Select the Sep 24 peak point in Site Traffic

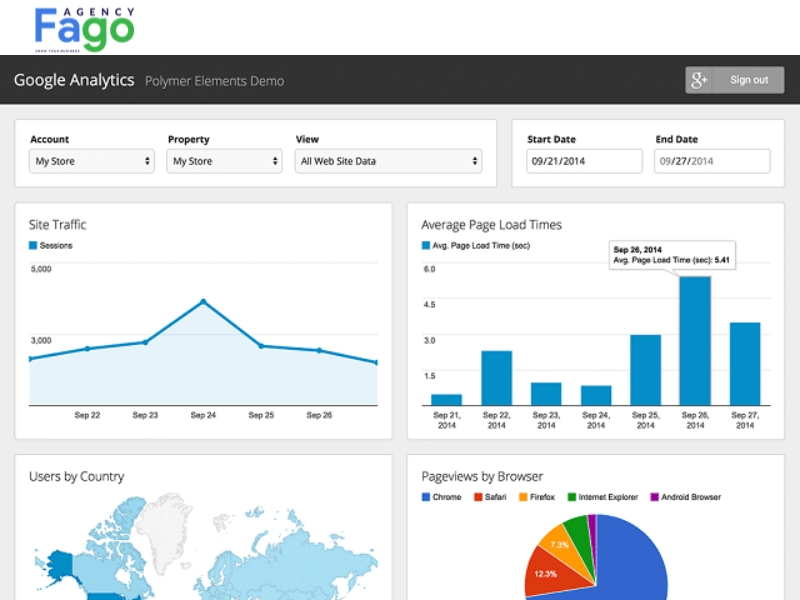(203, 302)
